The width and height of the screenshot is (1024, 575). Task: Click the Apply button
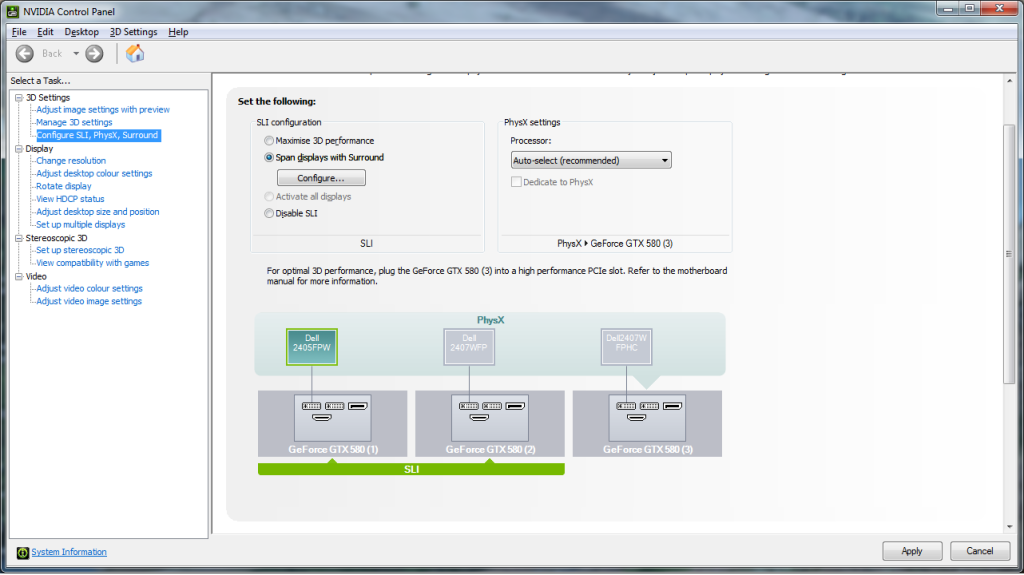912,551
